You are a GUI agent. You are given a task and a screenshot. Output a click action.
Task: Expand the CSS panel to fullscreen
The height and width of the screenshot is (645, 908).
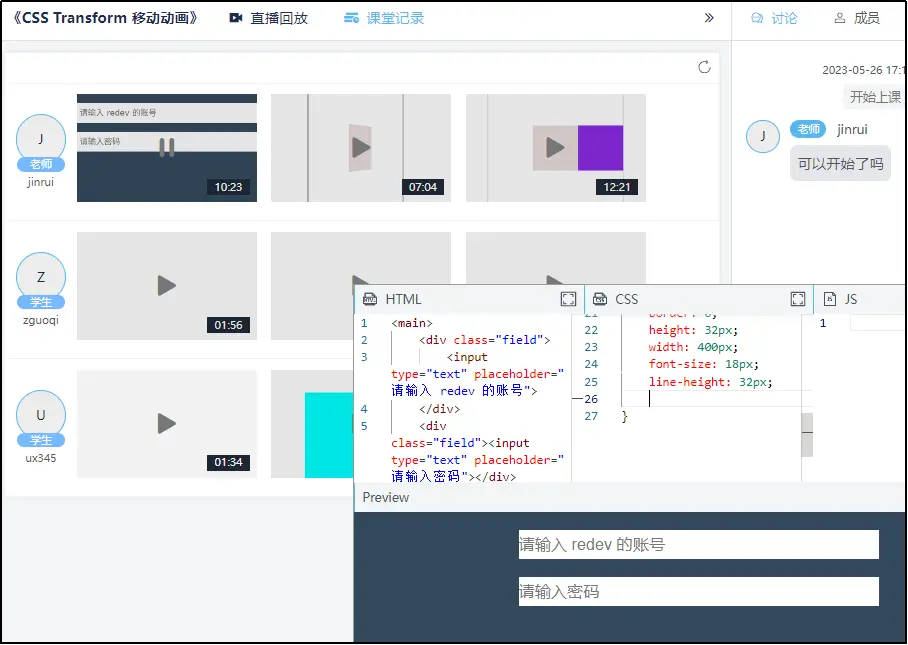[798, 299]
